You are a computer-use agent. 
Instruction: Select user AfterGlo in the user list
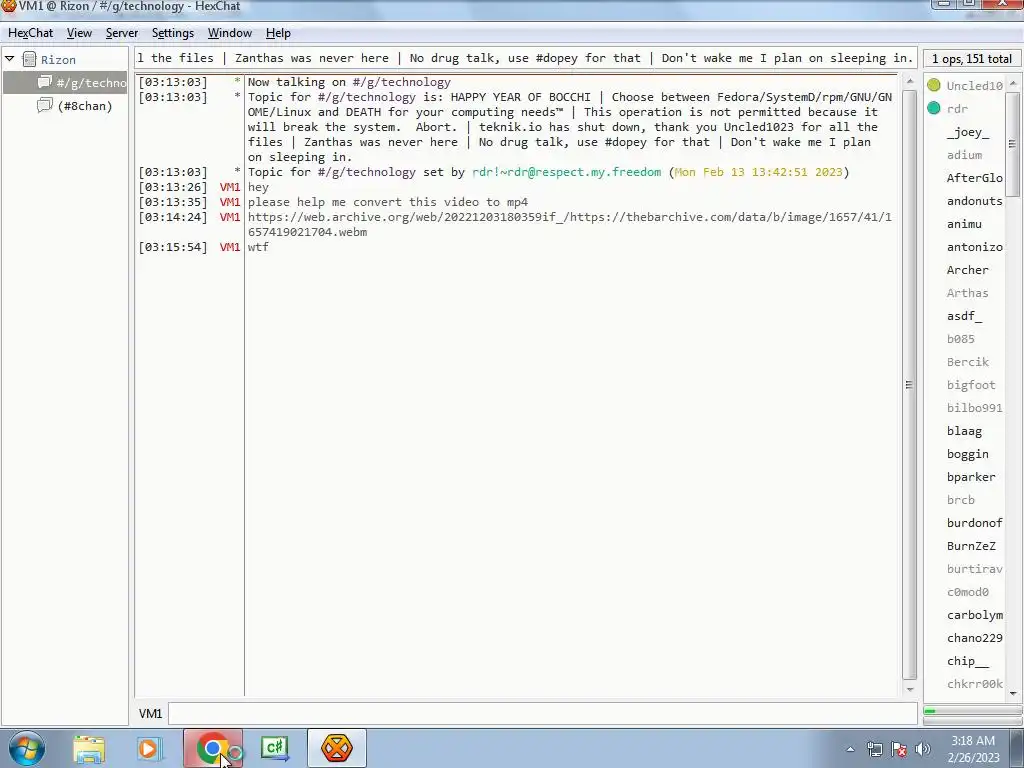(x=974, y=178)
